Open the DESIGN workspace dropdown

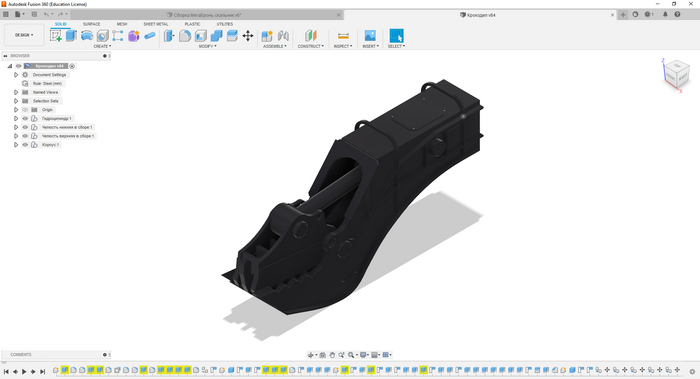24,35
